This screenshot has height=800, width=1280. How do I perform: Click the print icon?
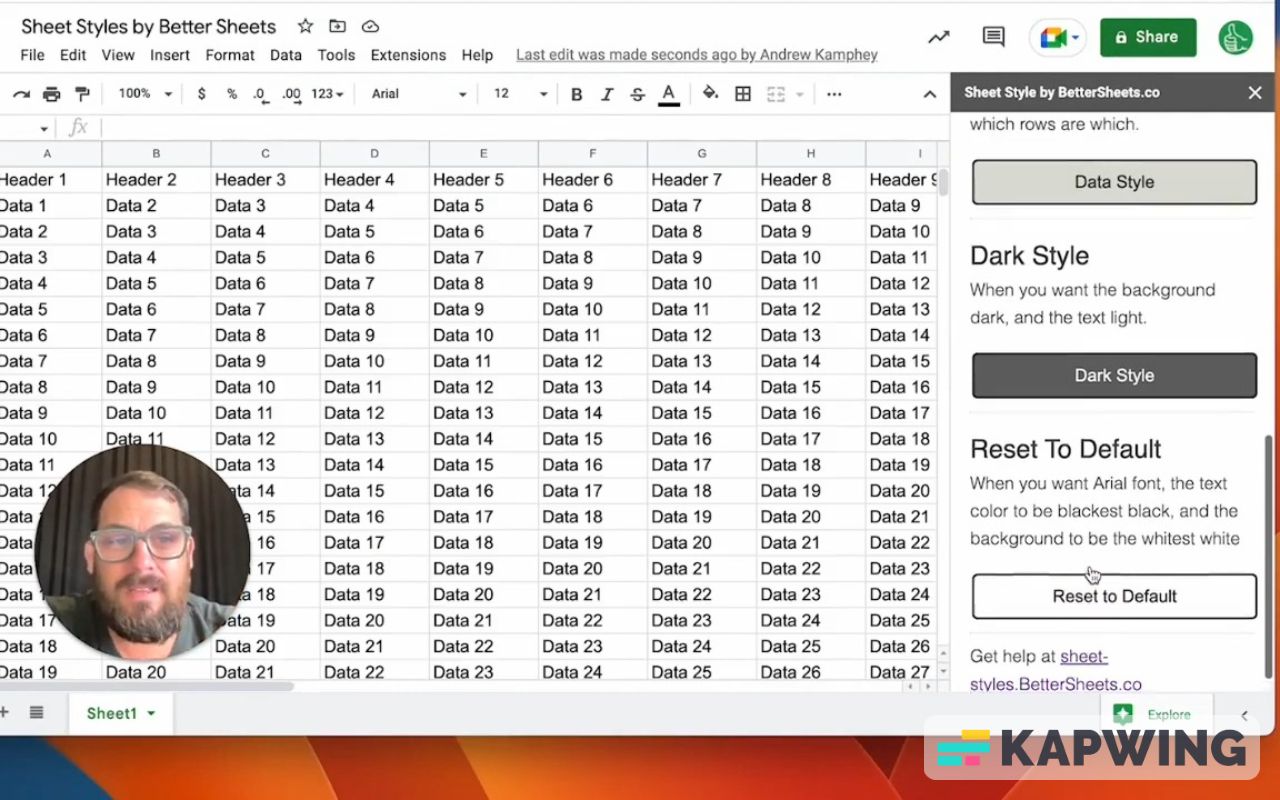(x=52, y=94)
